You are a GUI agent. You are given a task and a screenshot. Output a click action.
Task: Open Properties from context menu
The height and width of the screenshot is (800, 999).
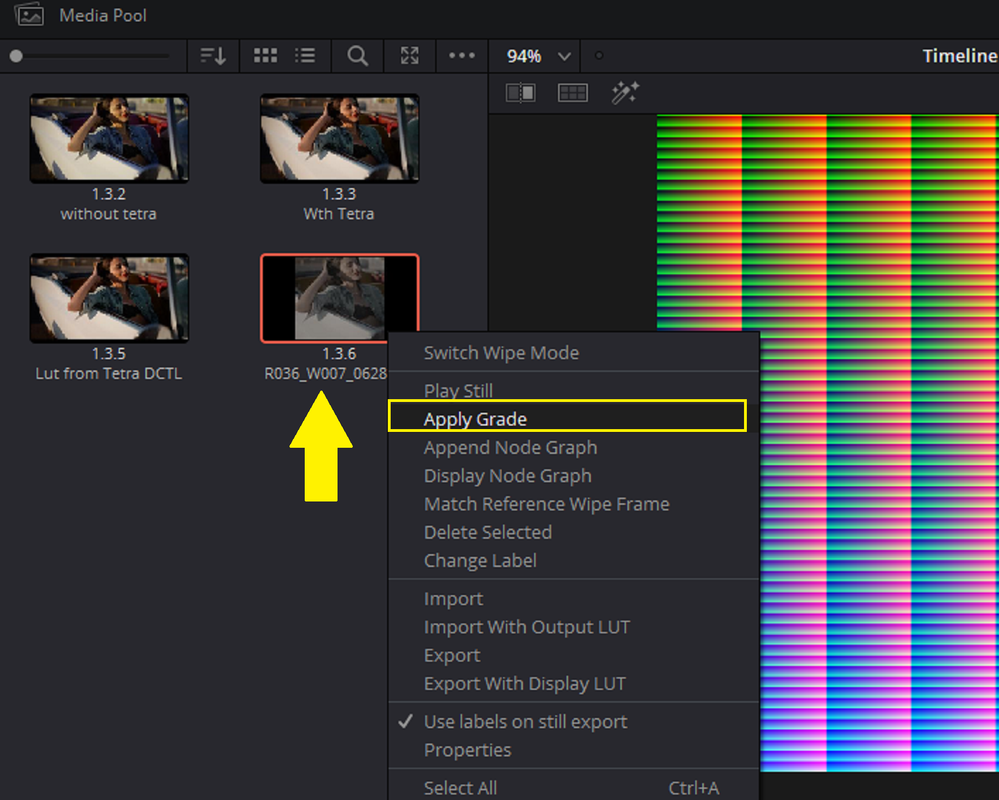[573, 750]
